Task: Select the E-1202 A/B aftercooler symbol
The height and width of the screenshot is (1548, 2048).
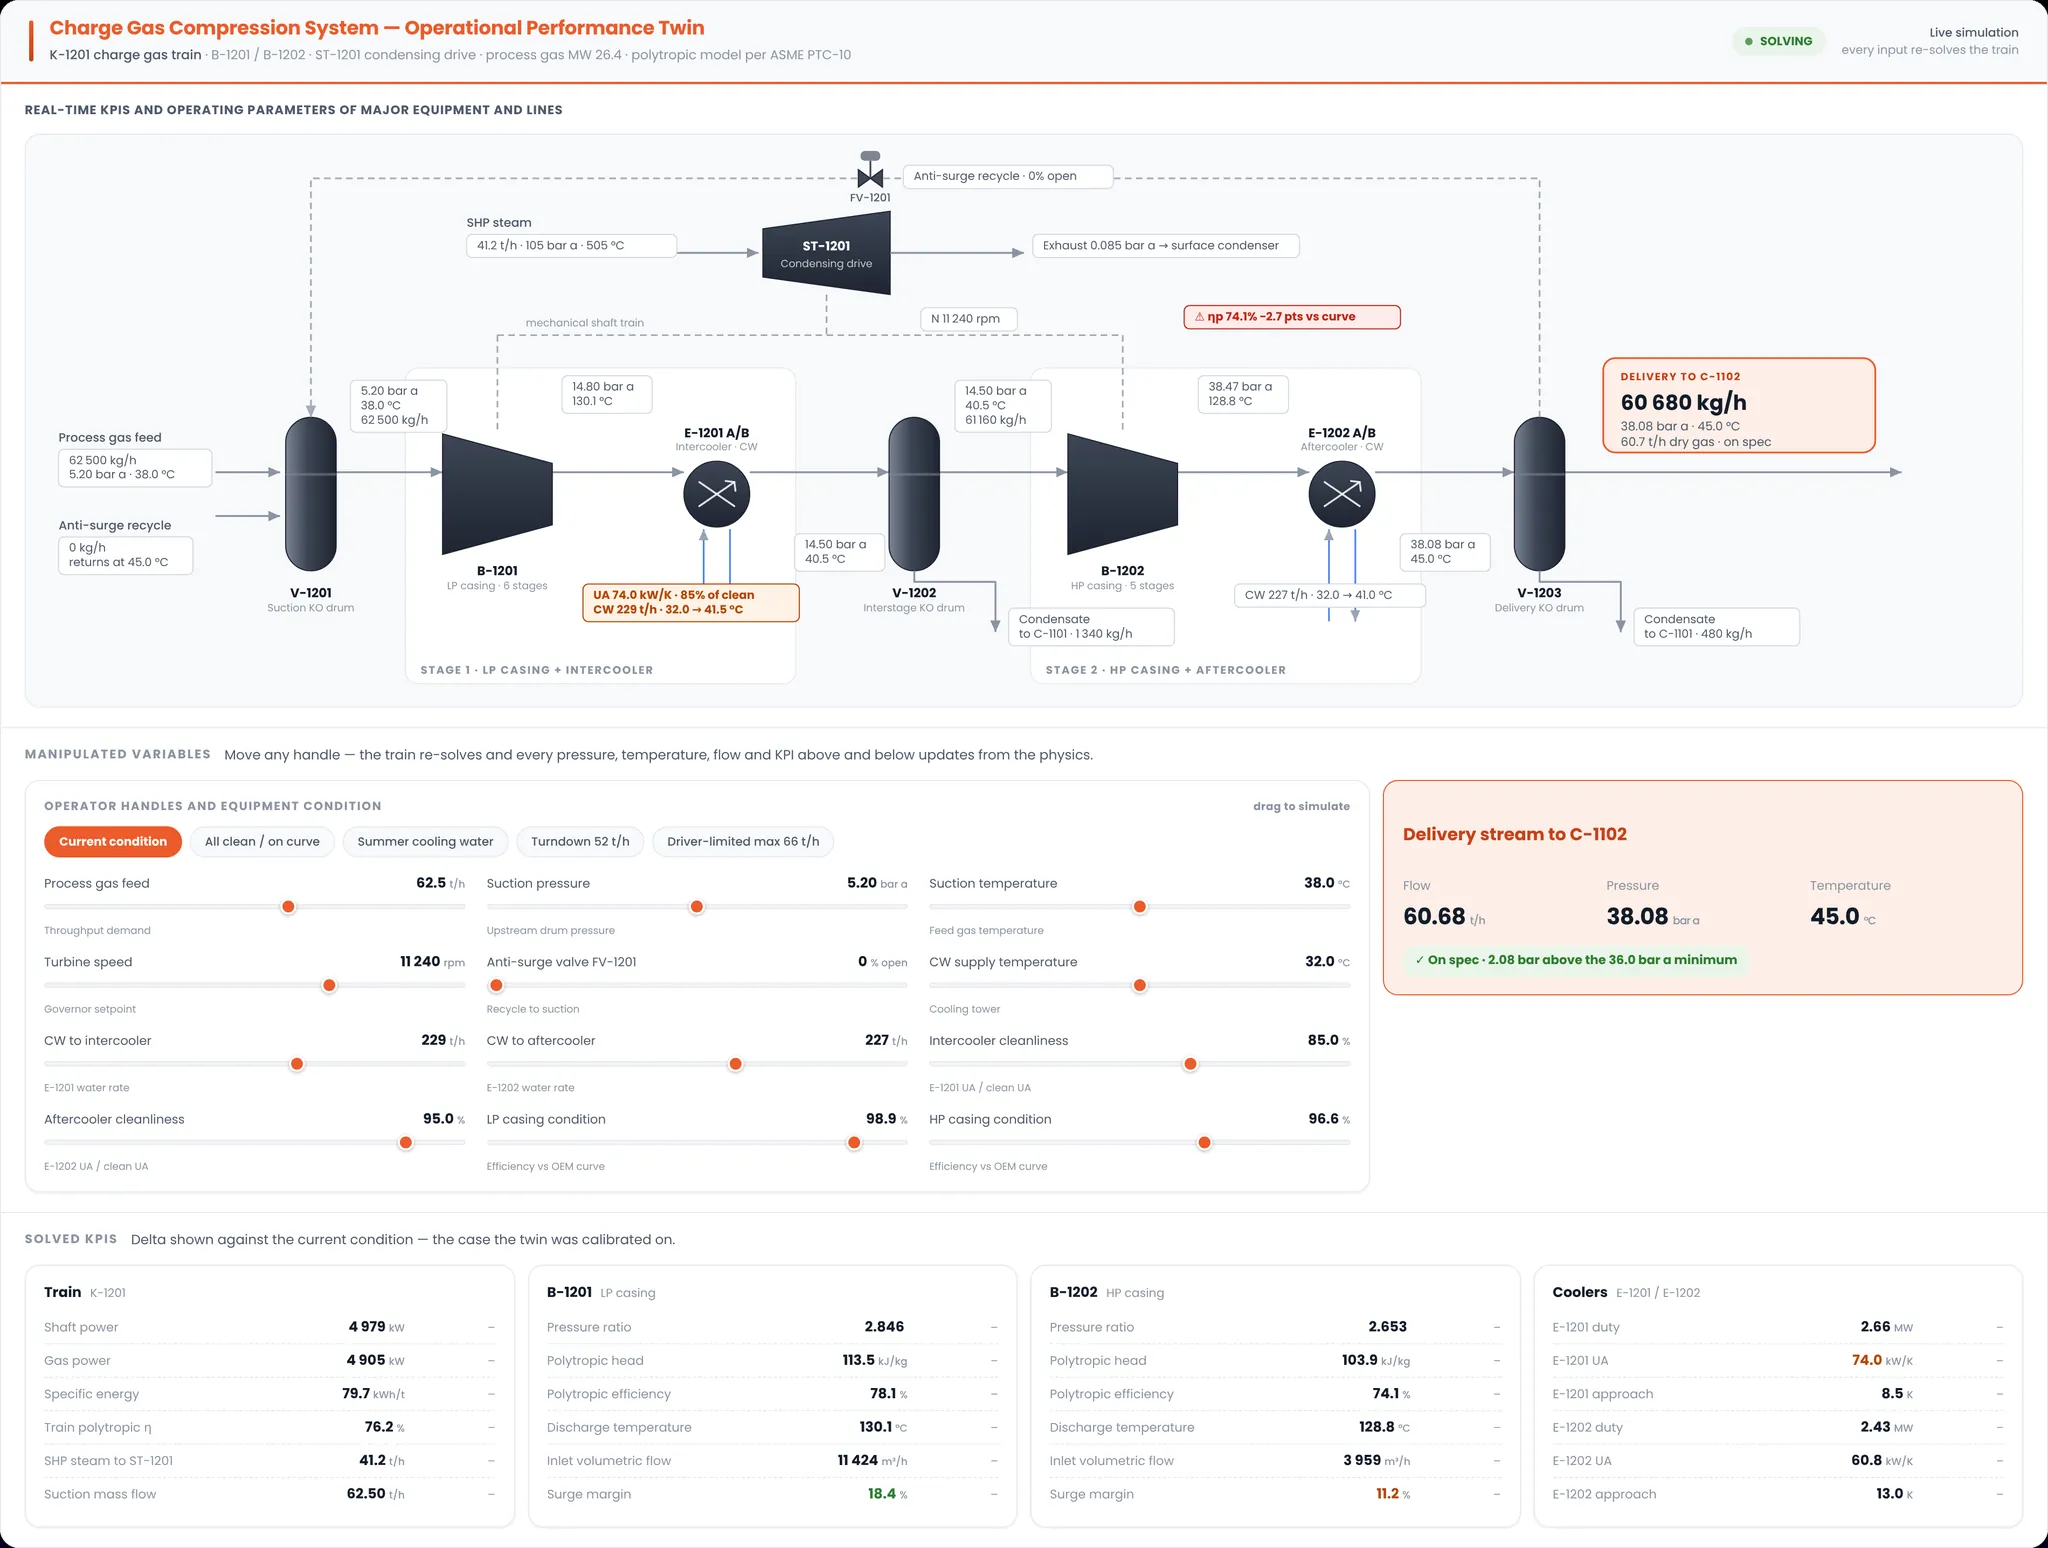Action: pyautogui.click(x=1342, y=494)
